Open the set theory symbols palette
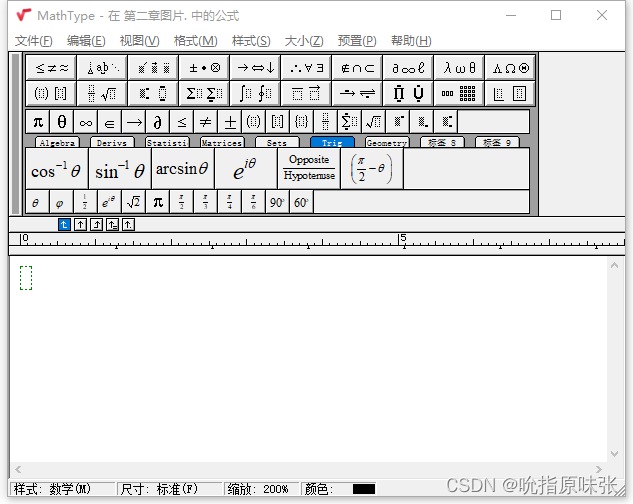The image size is (633, 504). (x=357, y=68)
